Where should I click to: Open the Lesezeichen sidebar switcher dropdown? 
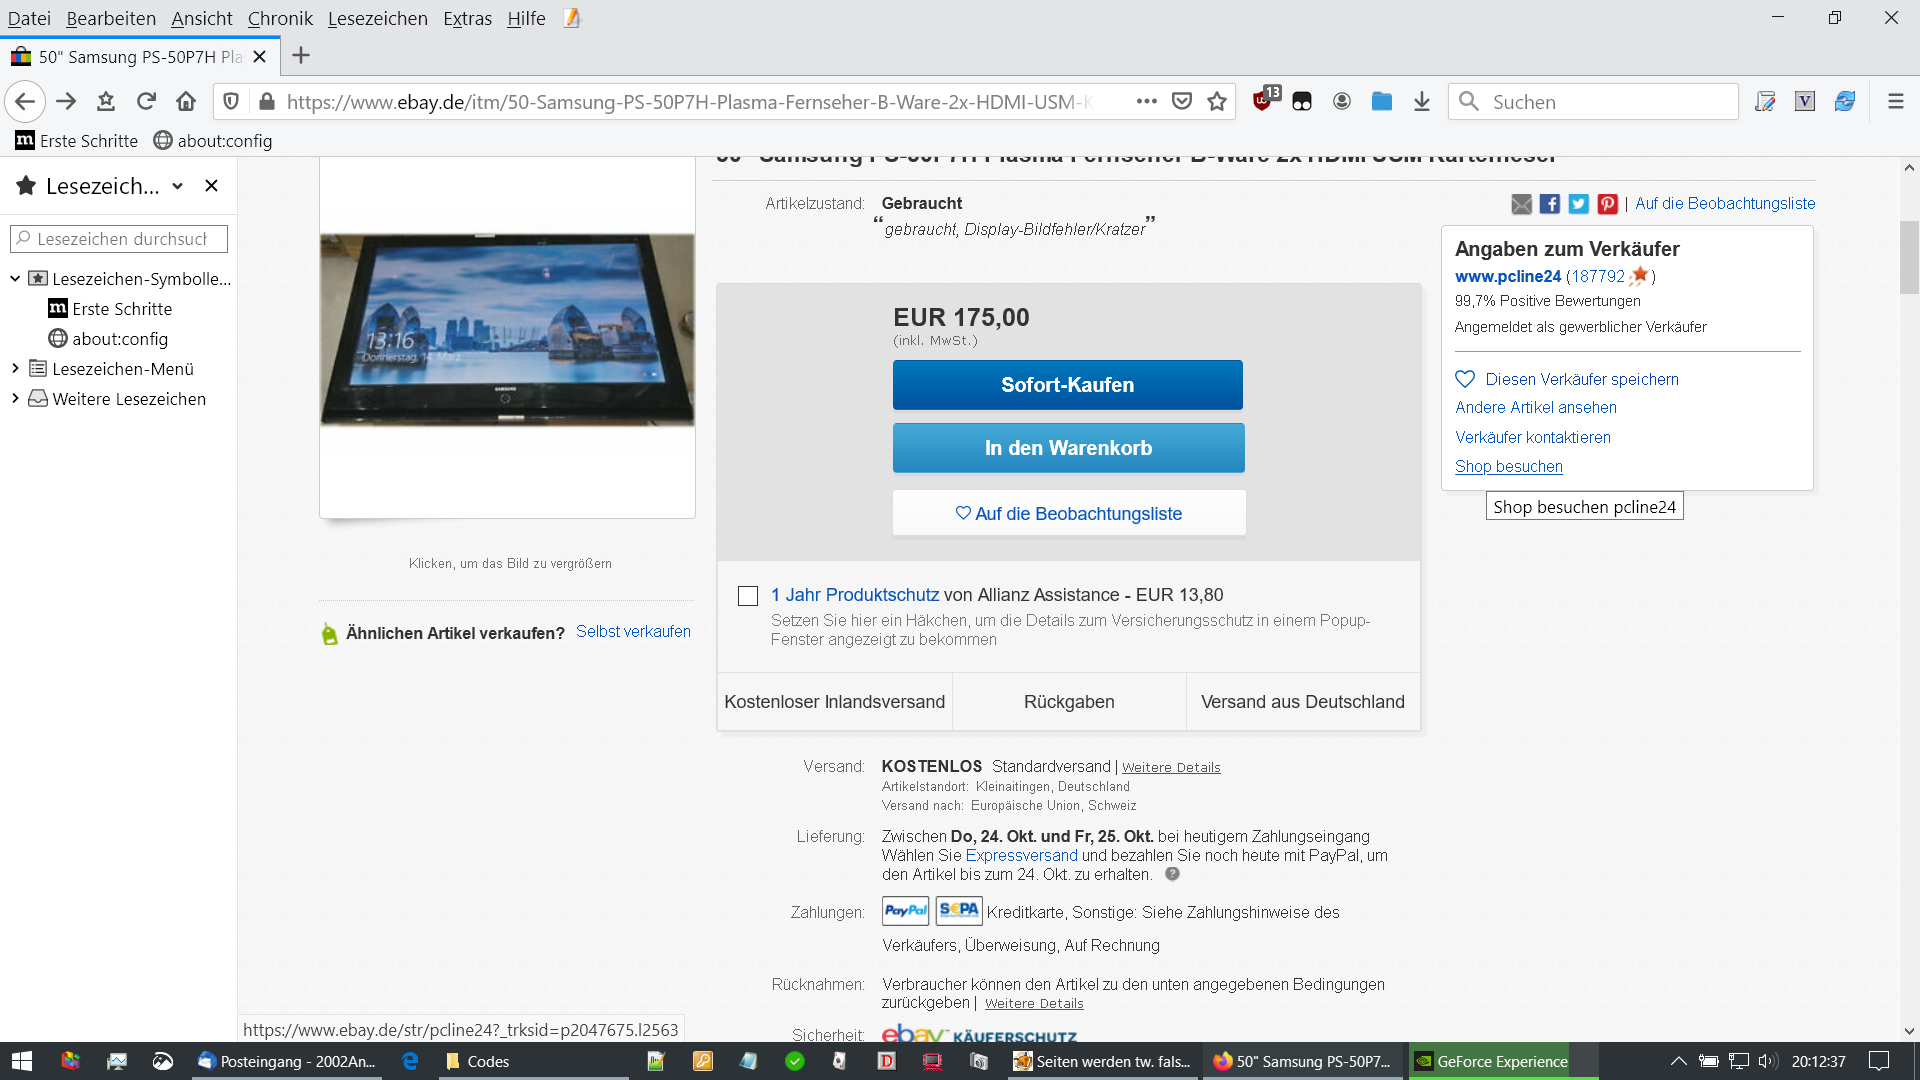(177, 186)
